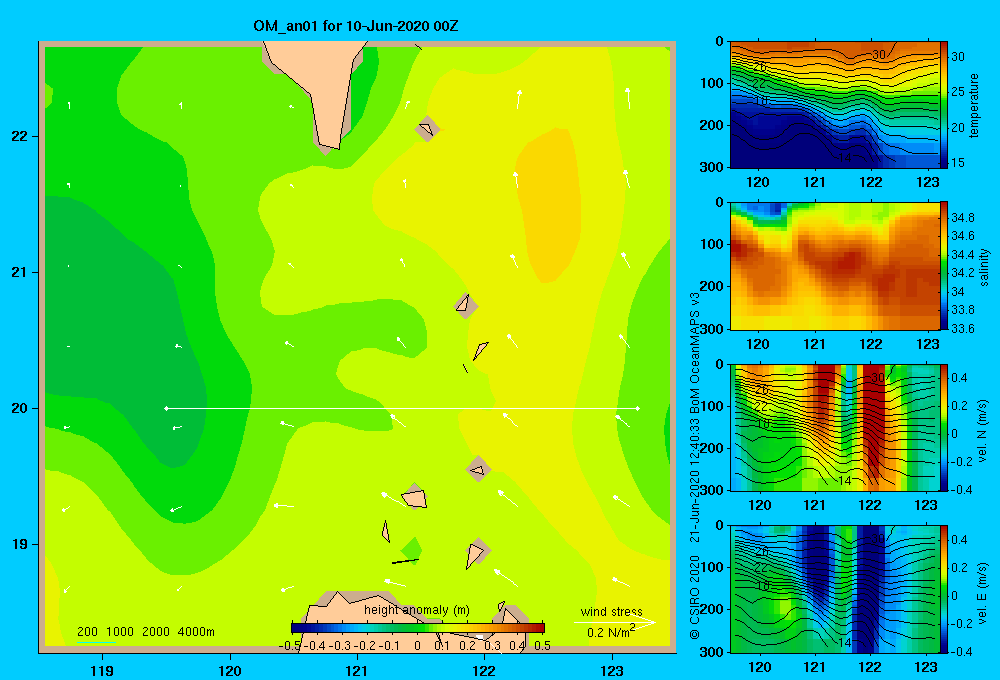
Task: Click the 100 depth label on salinity panel
Action: click(x=712, y=244)
